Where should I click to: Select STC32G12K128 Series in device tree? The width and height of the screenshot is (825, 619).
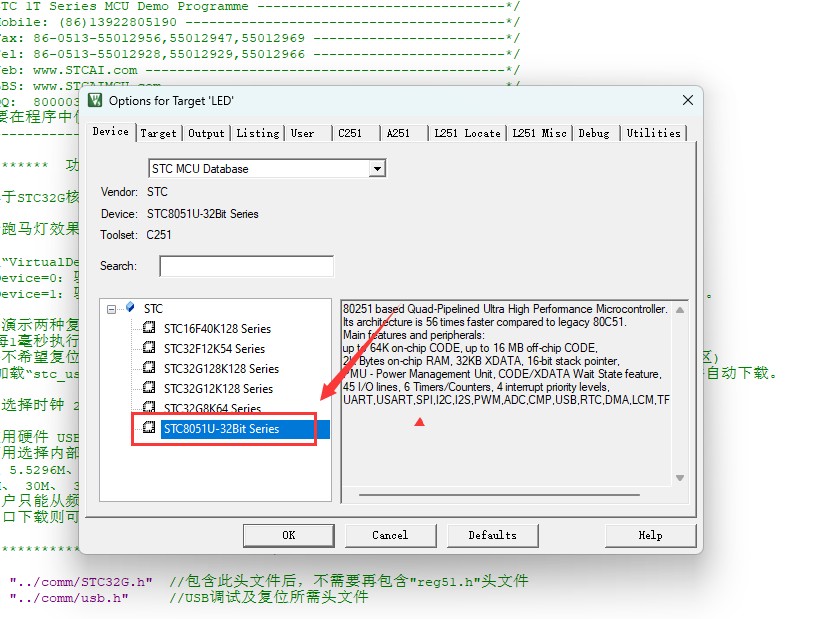(218, 389)
